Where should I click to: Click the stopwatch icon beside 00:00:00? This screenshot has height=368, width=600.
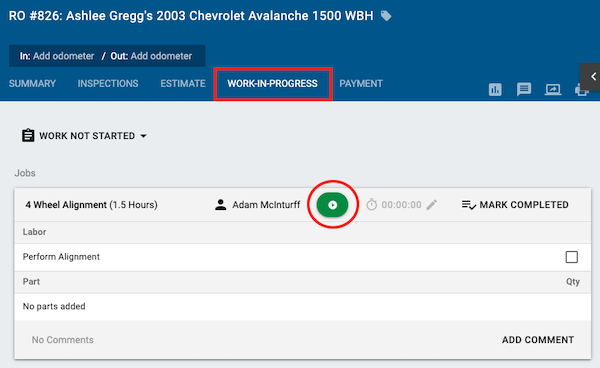click(372, 205)
